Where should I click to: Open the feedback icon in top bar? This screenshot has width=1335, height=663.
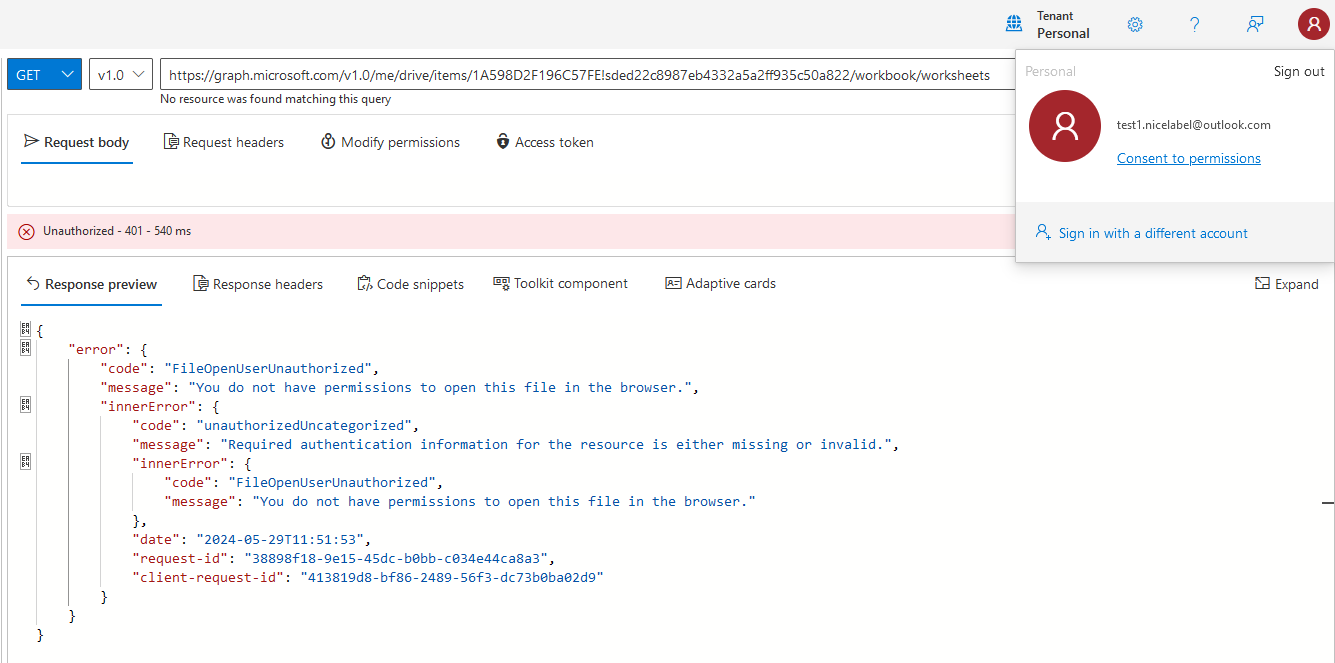point(1254,24)
